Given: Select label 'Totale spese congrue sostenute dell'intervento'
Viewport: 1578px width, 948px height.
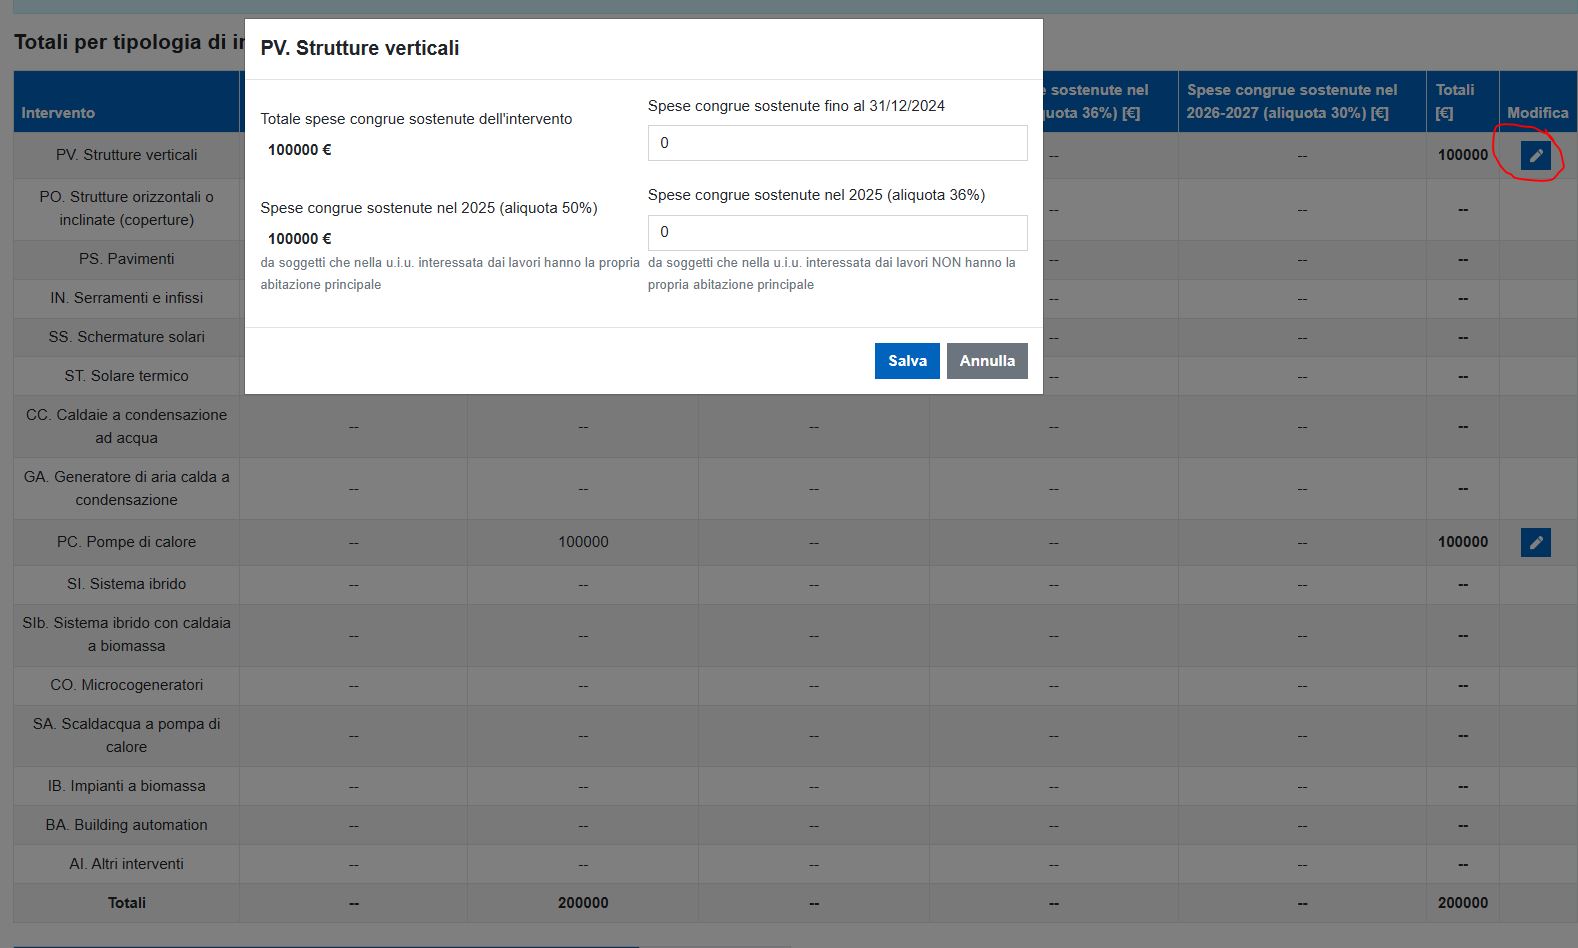Looking at the screenshot, I should coord(416,119).
